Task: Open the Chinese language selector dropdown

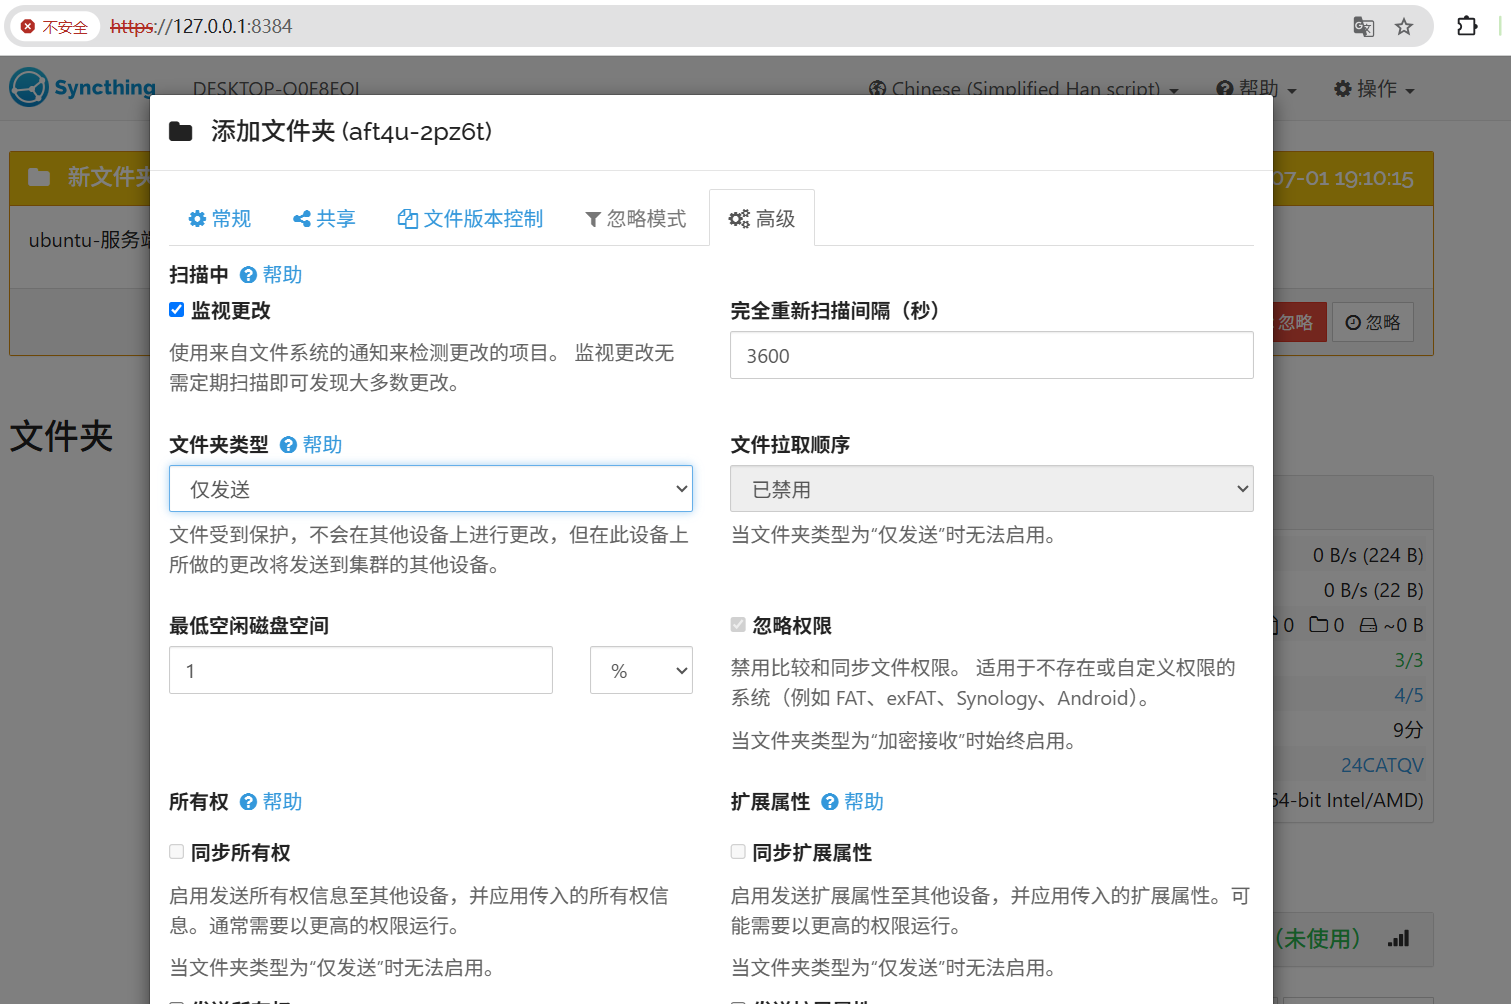Action: point(1024,89)
